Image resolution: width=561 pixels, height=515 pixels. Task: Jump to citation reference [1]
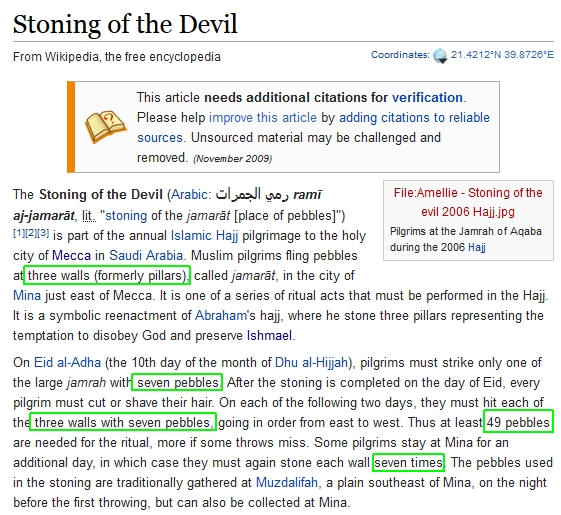pos(19,233)
